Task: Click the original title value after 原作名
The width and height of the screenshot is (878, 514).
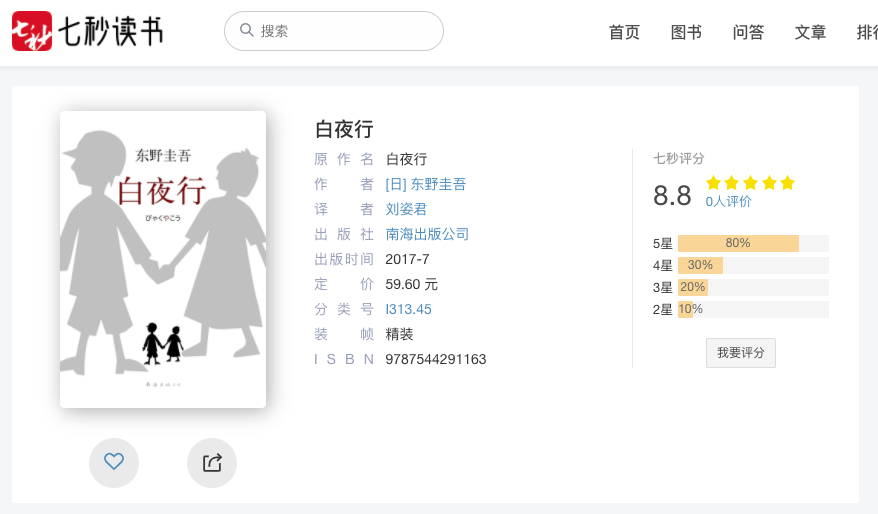Action: point(407,160)
